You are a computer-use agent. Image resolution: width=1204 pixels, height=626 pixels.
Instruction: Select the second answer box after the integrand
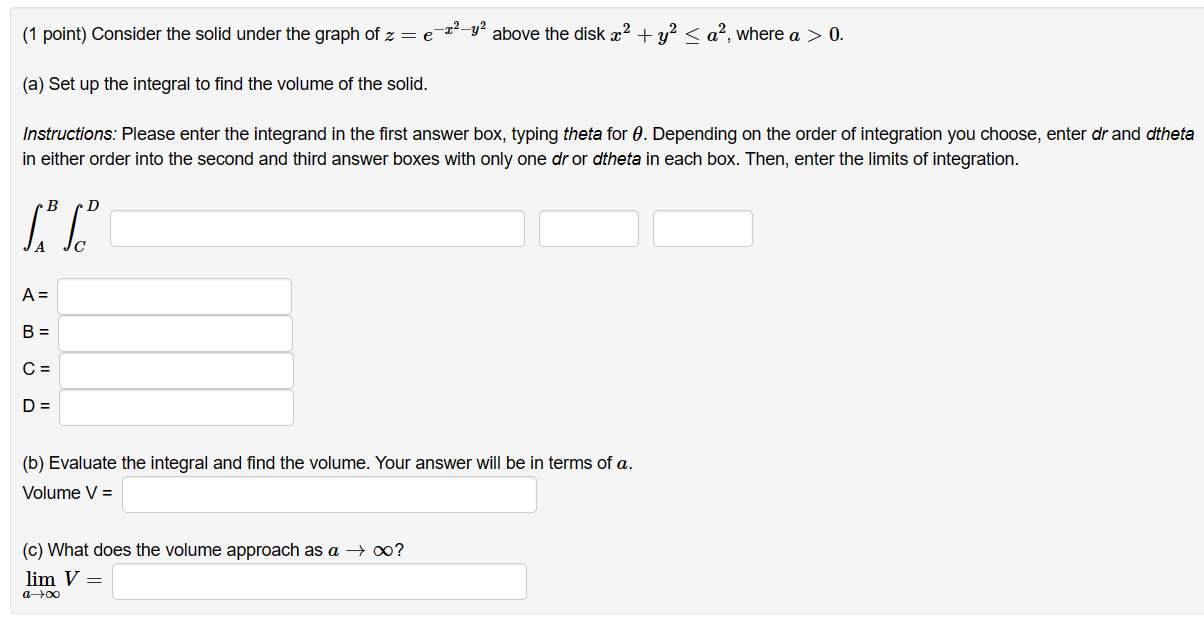[x=588, y=228]
